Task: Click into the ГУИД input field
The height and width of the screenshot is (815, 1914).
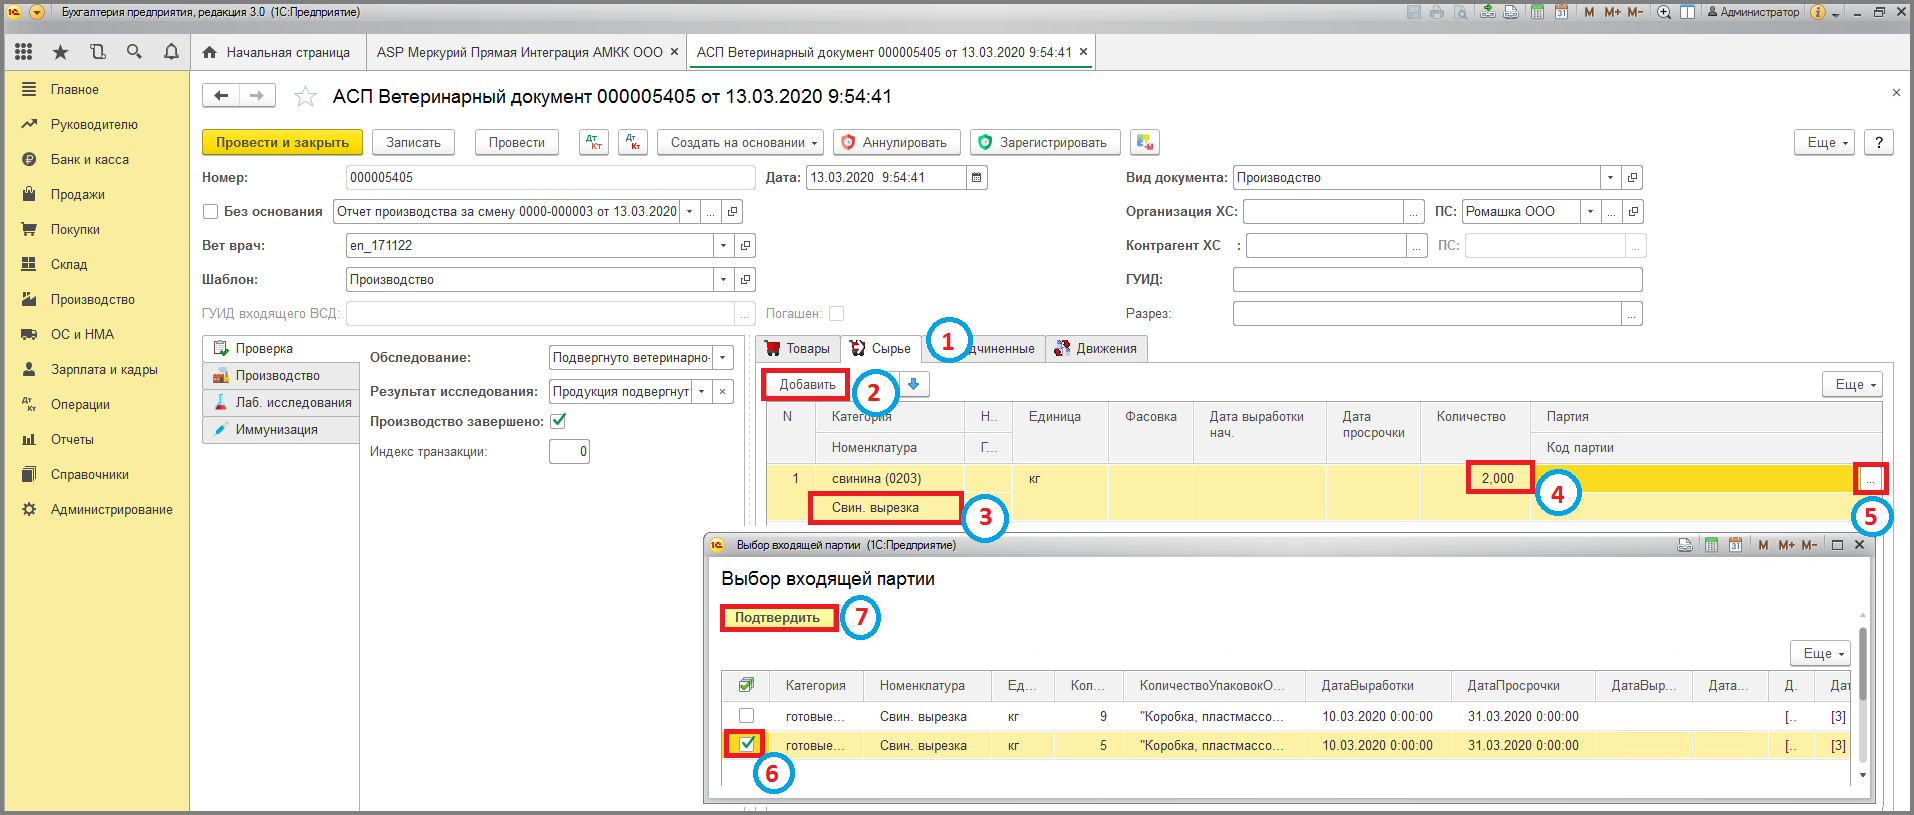Action: [x=1437, y=279]
